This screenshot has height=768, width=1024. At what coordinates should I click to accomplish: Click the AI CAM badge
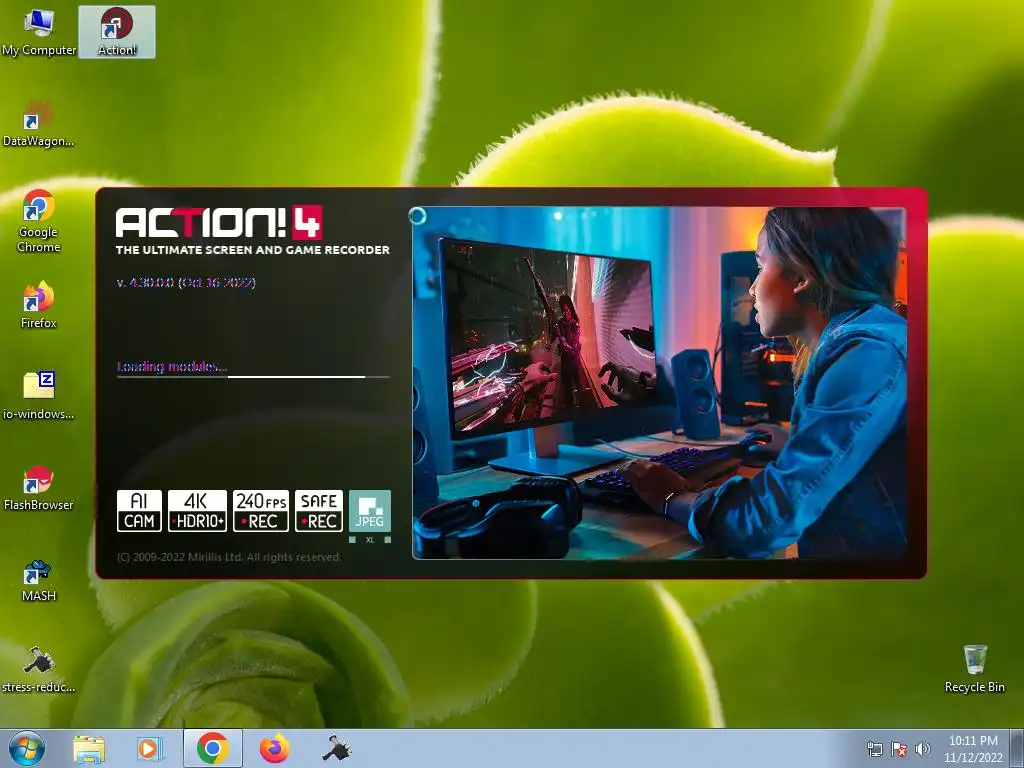tap(139, 511)
